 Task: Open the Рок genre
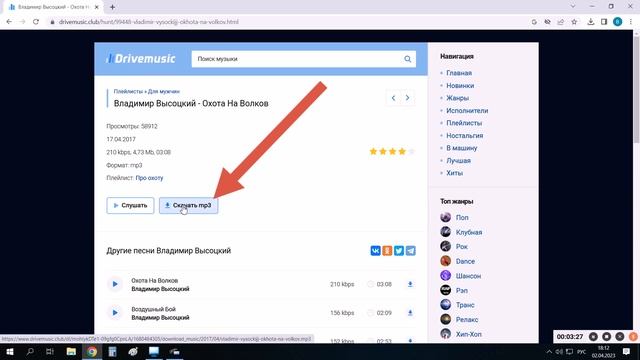click(462, 247)
